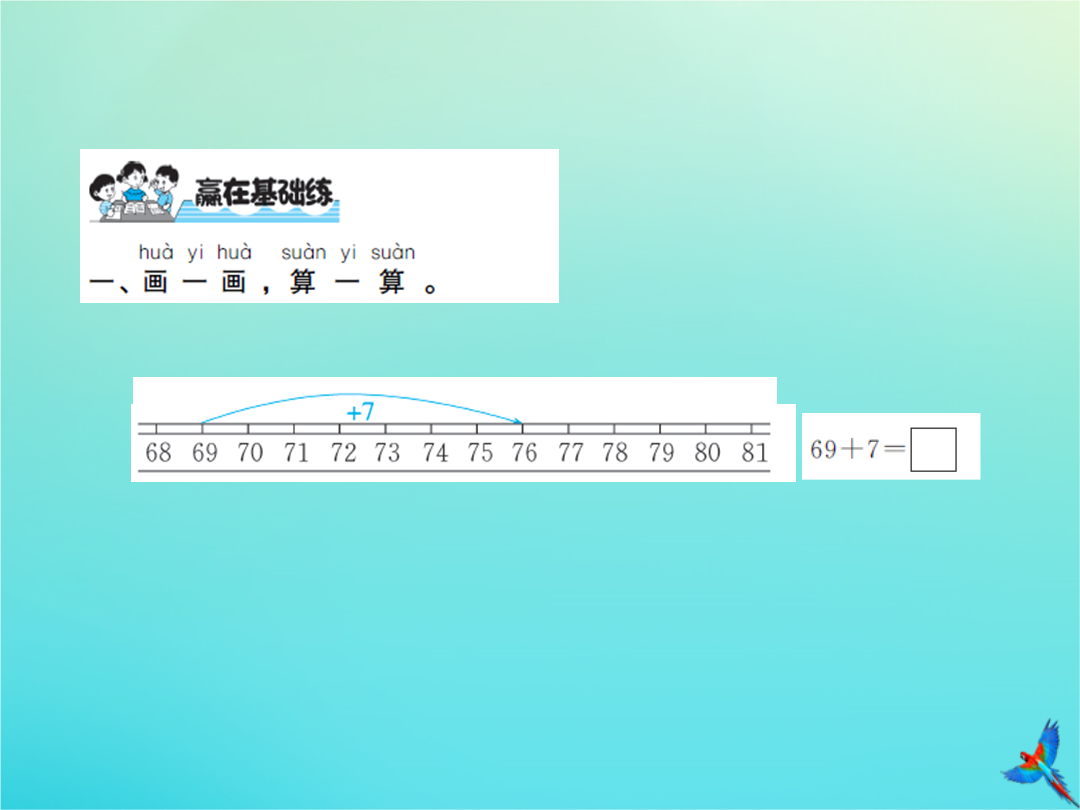Screen dimensions: 1080x810
Task: Click number 75 on the number line
Action: (480, 453)
